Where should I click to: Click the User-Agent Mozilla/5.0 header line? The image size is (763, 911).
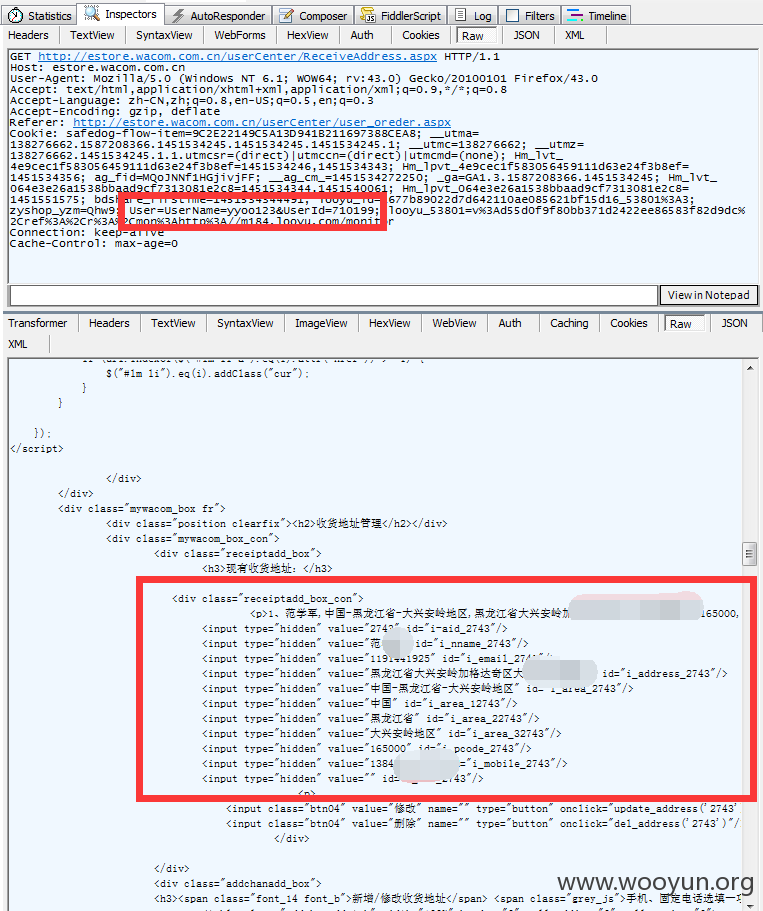pyautogui.click(x=304, y=78)
